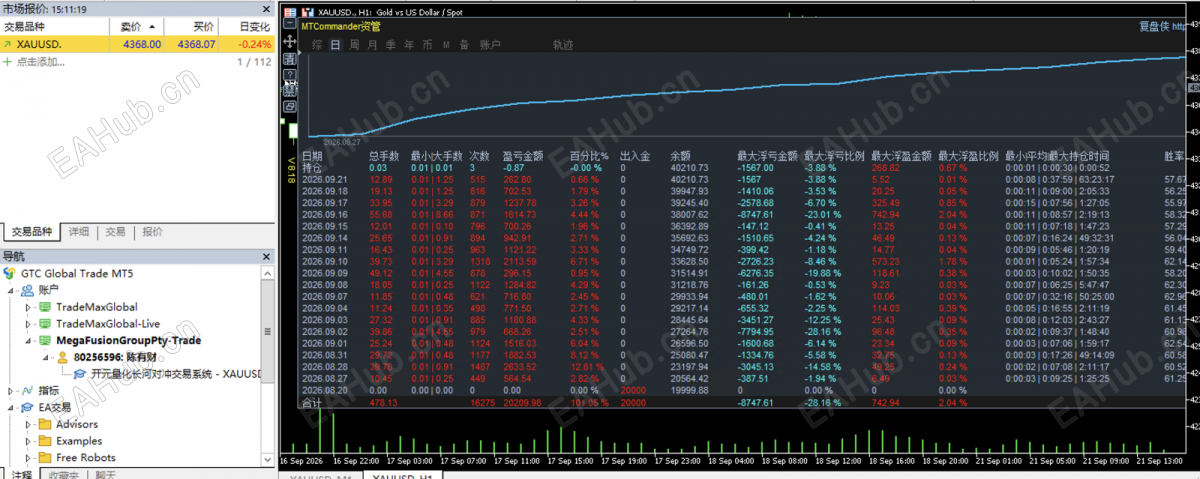The height and width of the screenshot is (479, 1200).
Task: Sort Market Watch by 买价 column header
Action: tap(191, 26)
